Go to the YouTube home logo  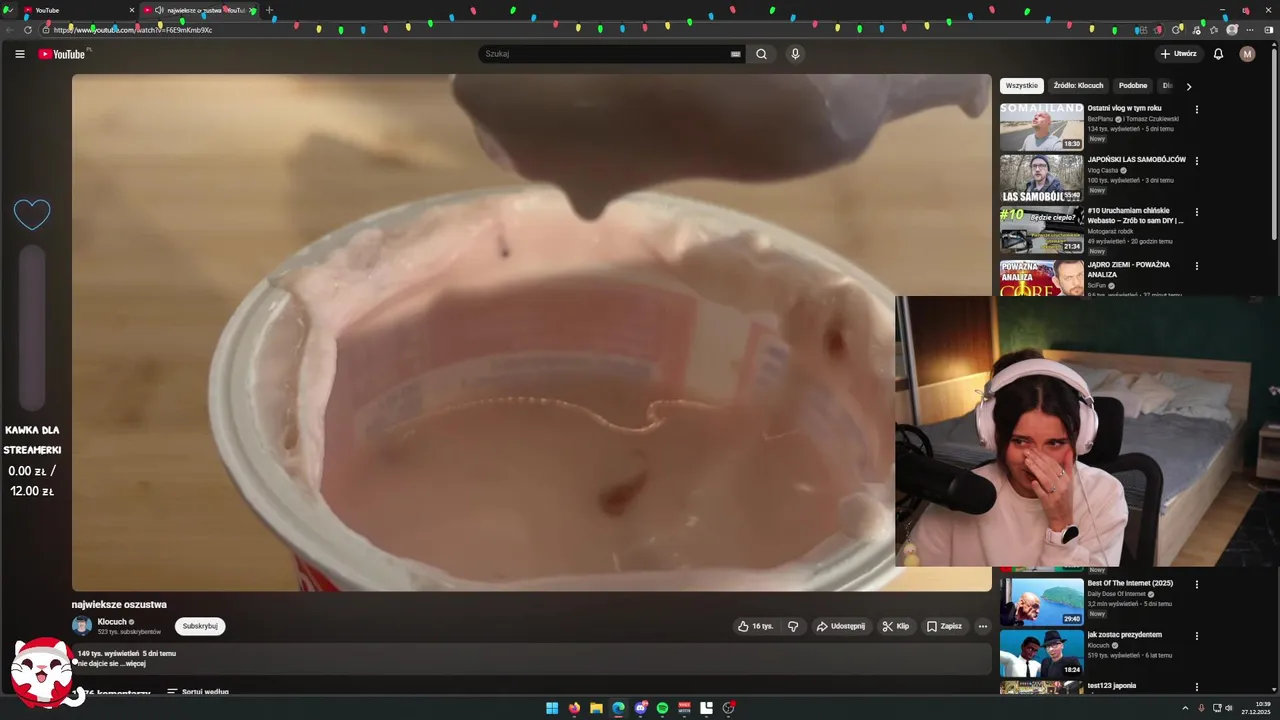coord(62,54)
